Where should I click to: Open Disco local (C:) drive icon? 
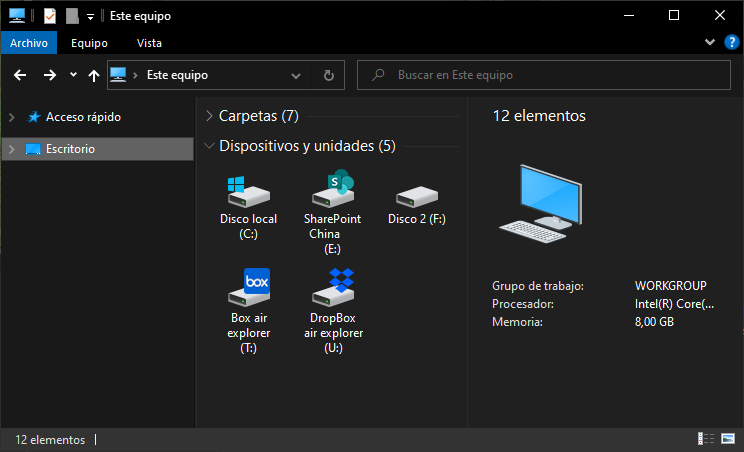[248, 192]
